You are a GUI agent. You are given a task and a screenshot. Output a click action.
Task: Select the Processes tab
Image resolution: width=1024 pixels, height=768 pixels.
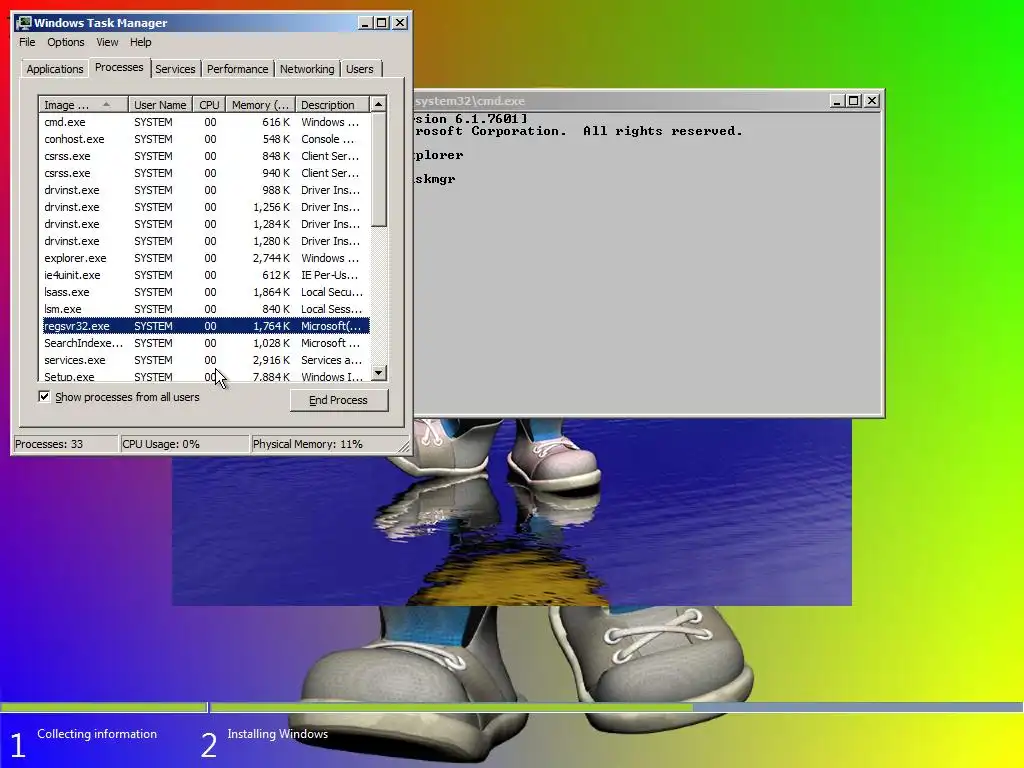click(119, 67)
